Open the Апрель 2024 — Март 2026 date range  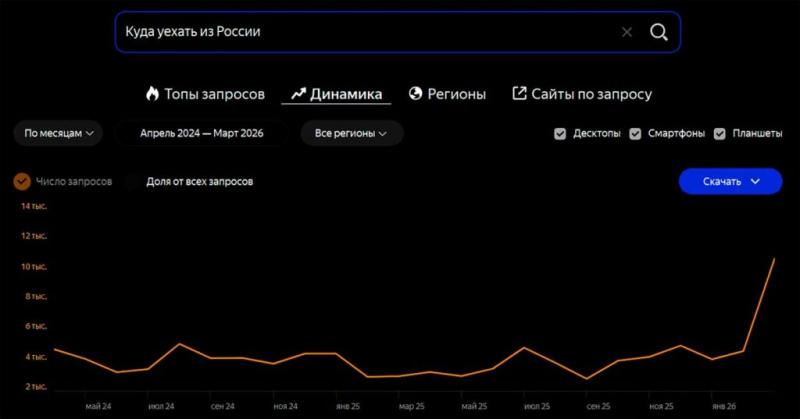[201, 133]
